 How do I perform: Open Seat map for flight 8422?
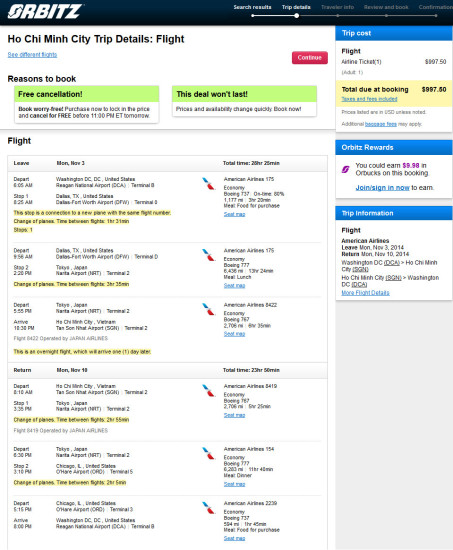pyautogui.click(x=234, y=334)
